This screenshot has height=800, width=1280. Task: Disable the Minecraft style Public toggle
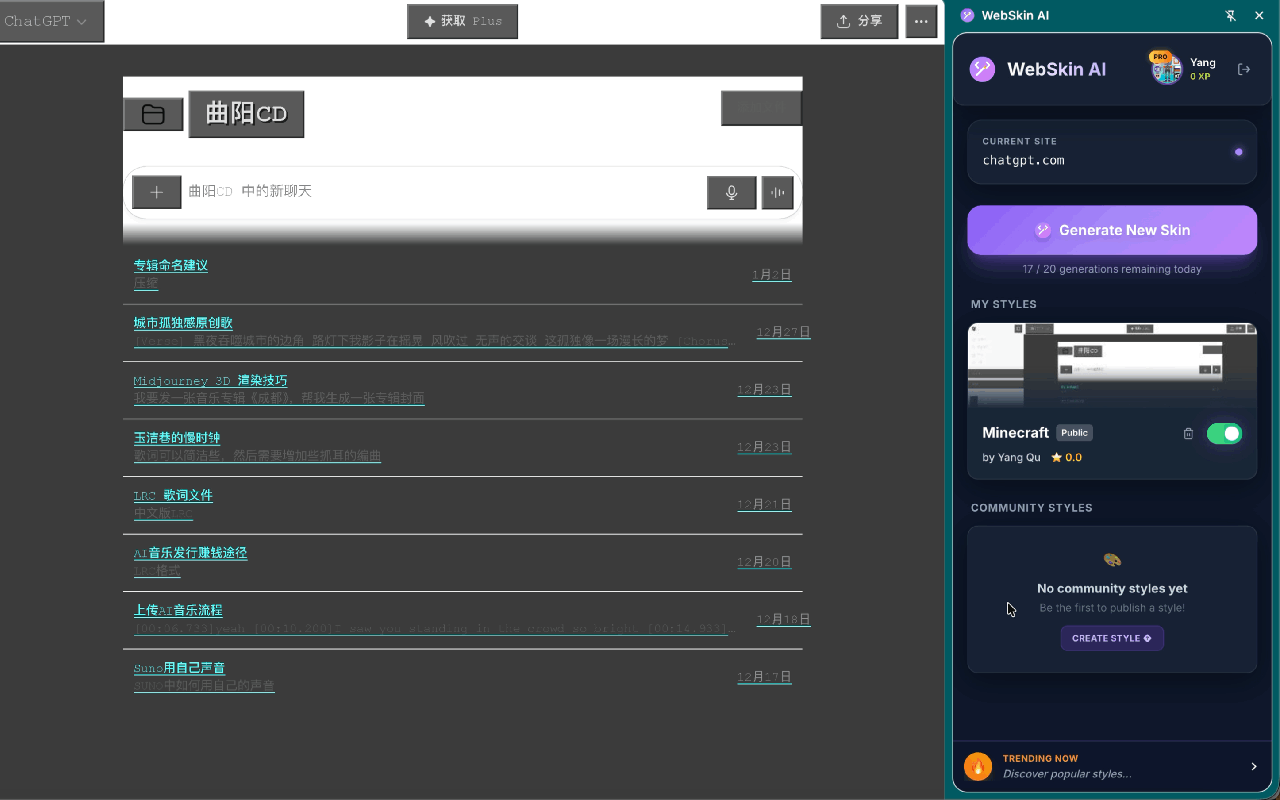pos(1224,432)
